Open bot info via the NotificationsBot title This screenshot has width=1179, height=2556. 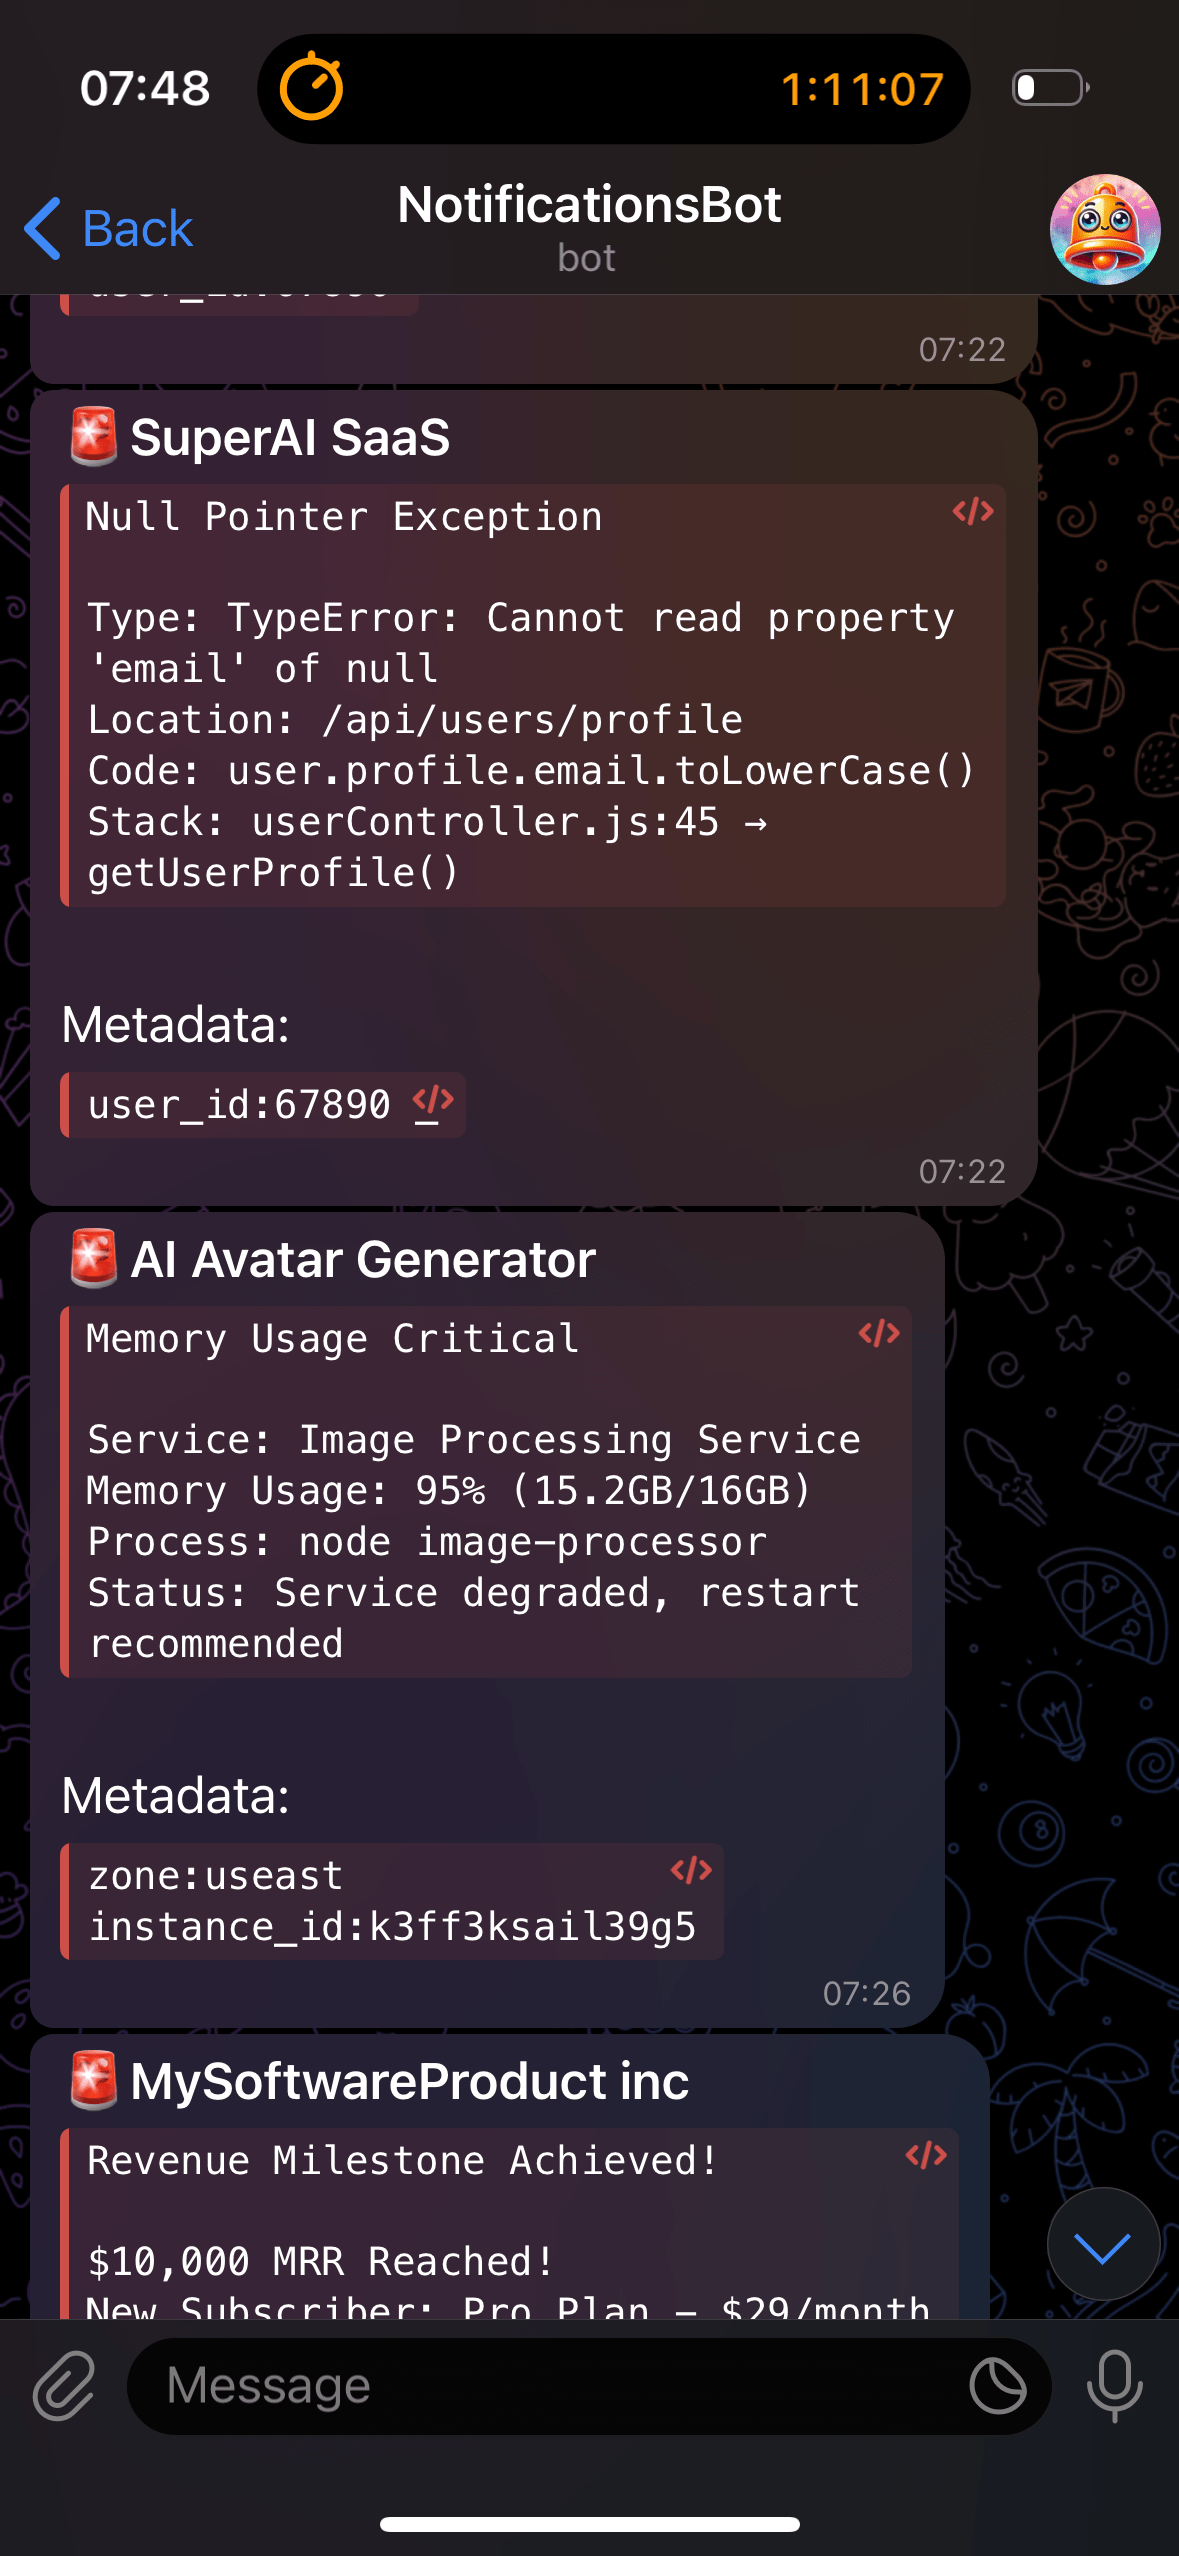tap(588, 205)
